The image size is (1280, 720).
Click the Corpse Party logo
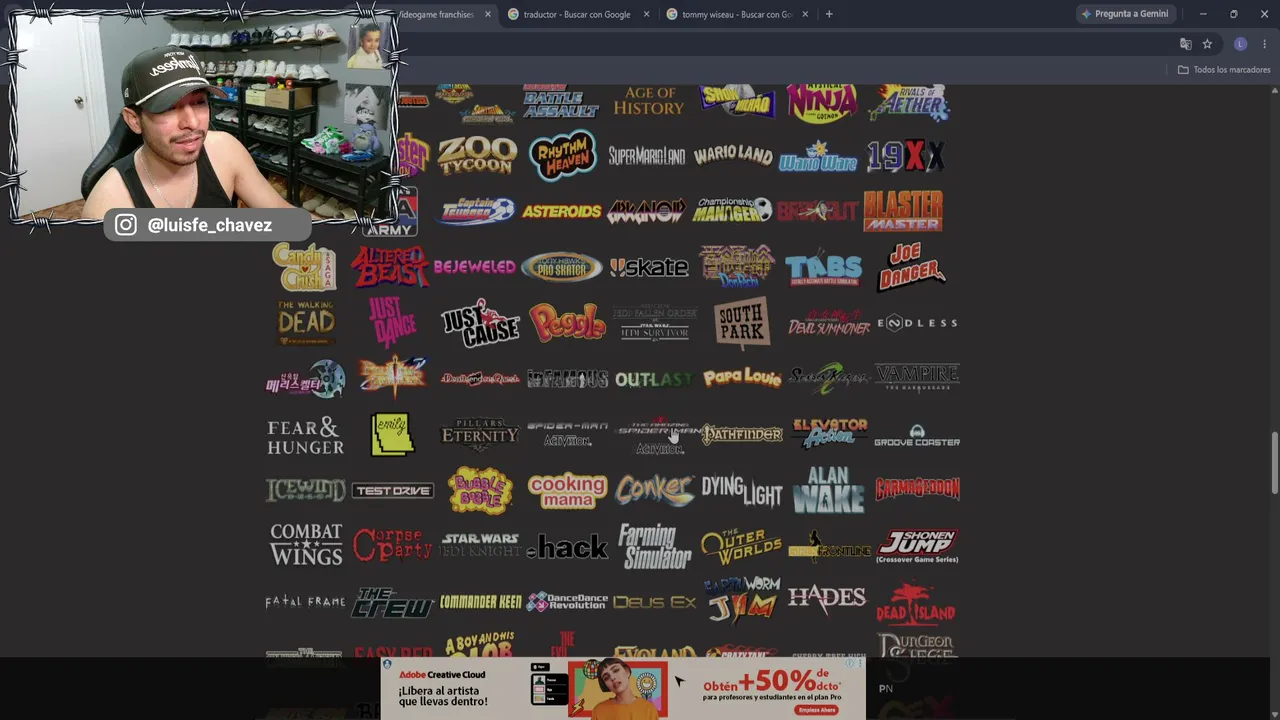tap(392, 545)
